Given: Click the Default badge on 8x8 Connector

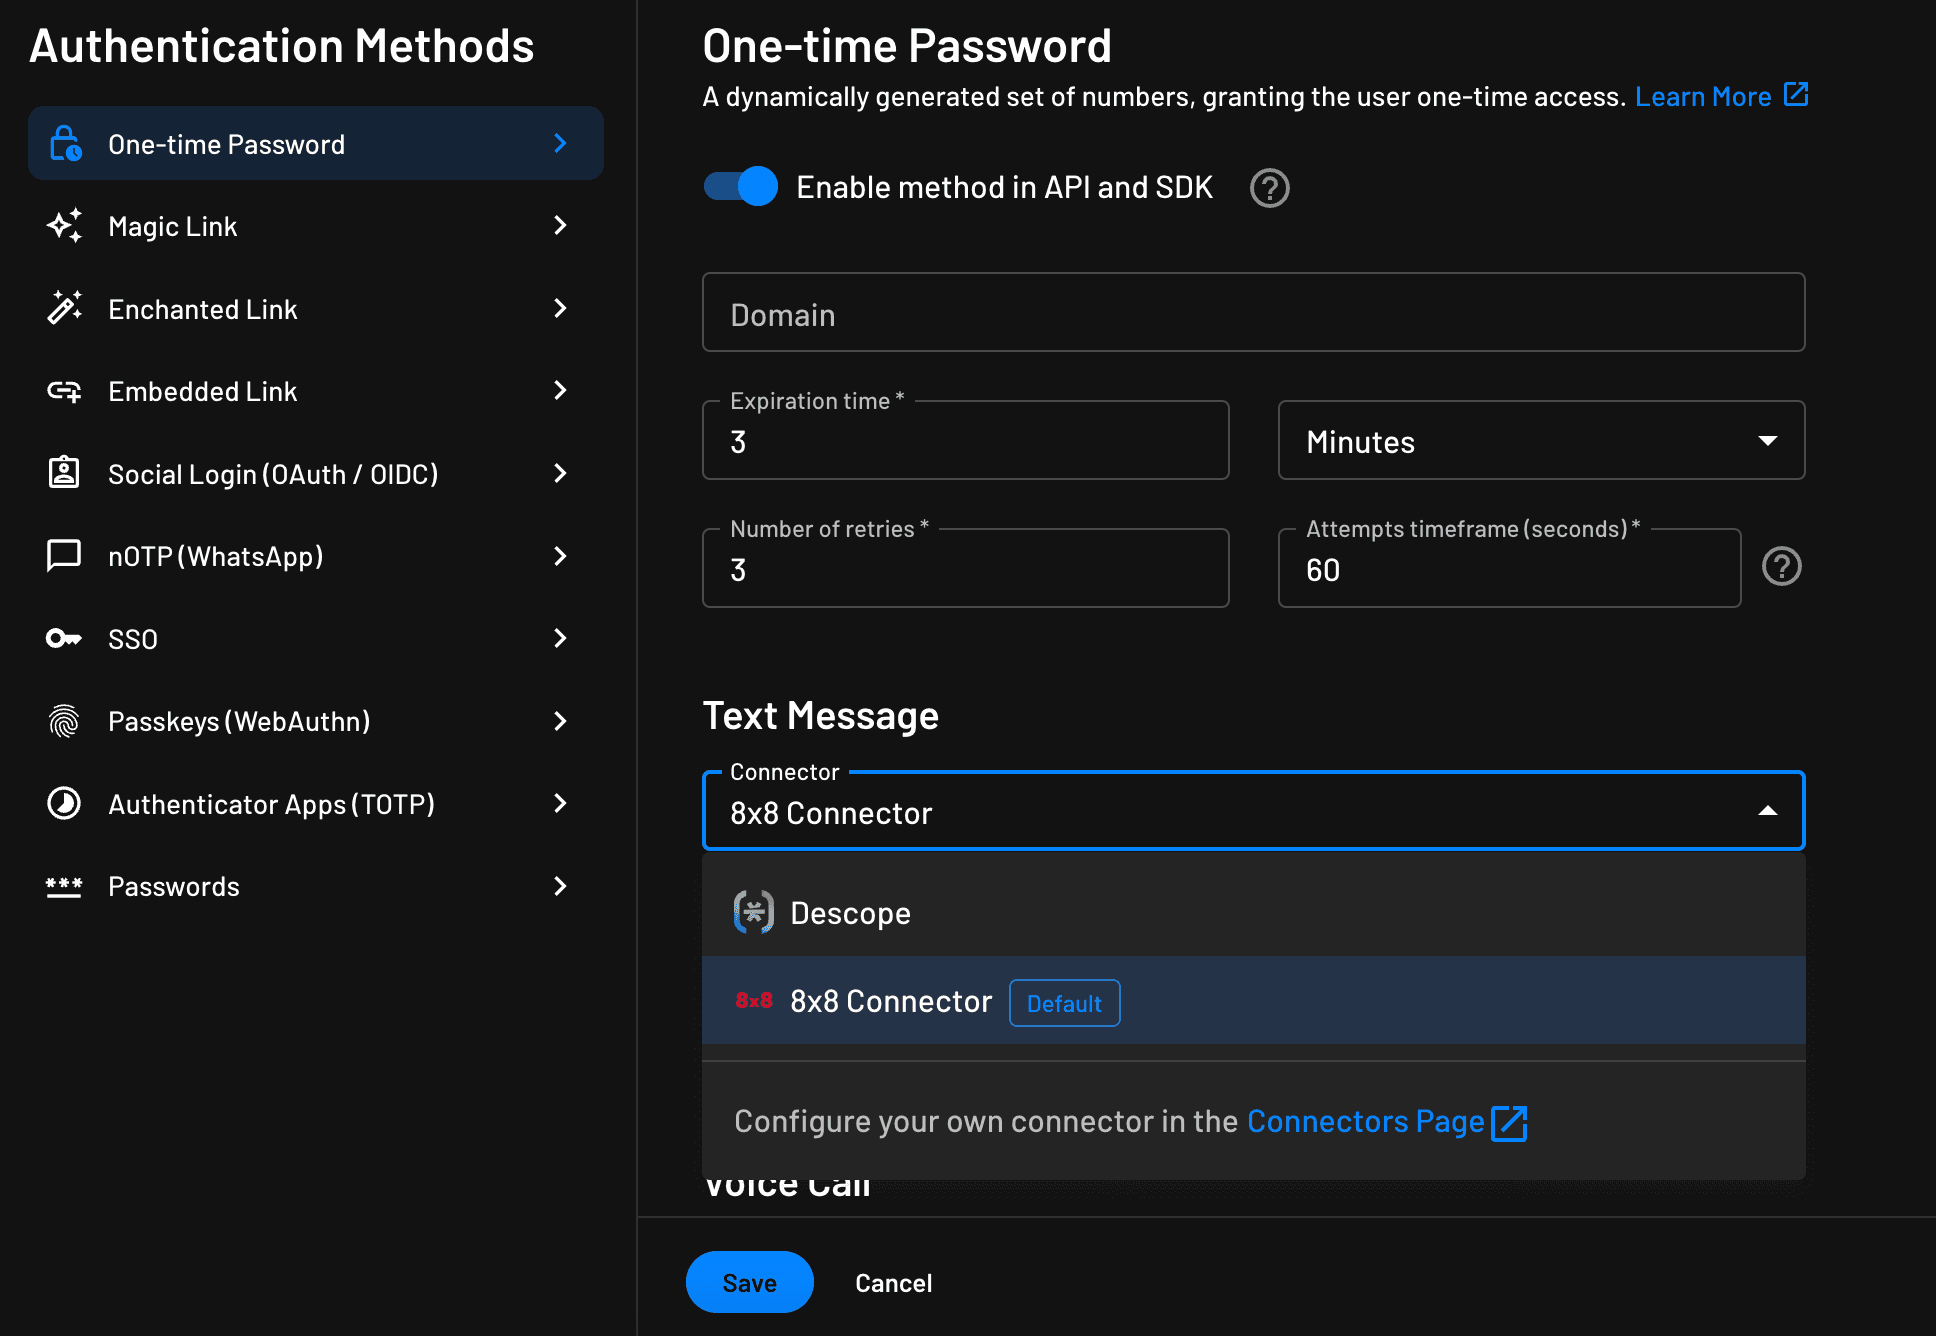Looking at the screenshot, I should [1064, 1003].
